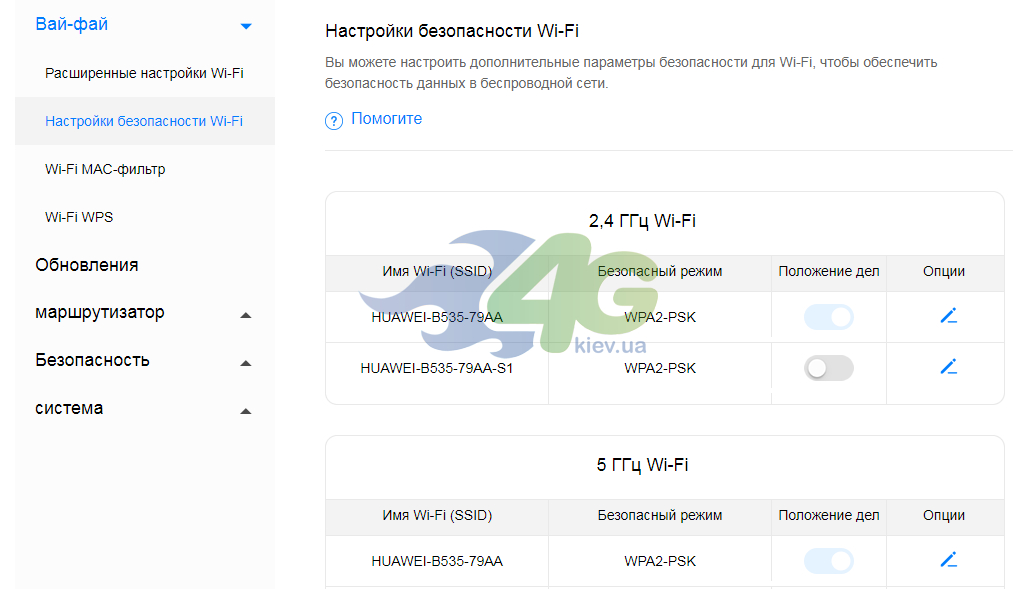Click the HUAWEI-B535-79AA-S1 SSID cell

point(437,368)
